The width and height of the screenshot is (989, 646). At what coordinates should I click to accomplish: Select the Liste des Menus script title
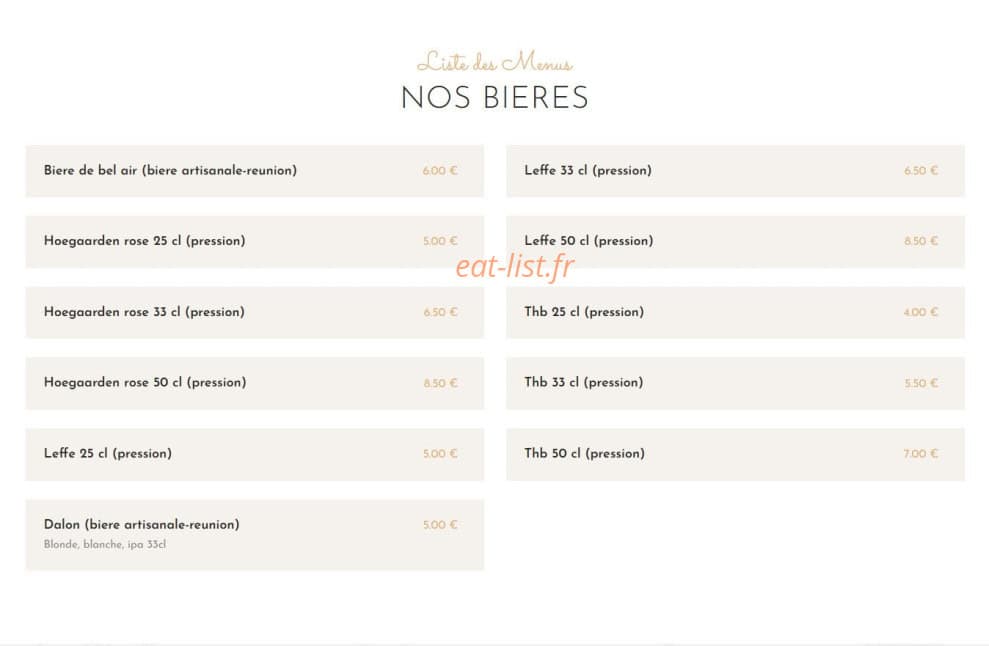(494, 62)
